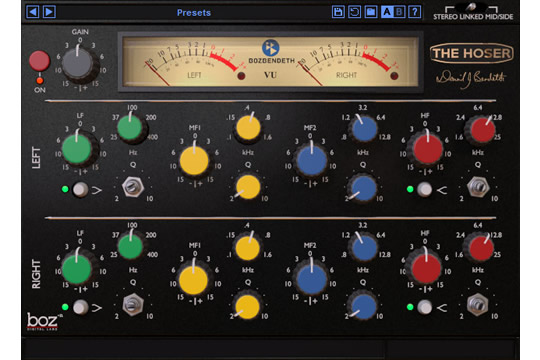540x360 pixels.
Task: Click the LEFT MF1 frequency kHz knob
Action: click(x=248, y=127)
